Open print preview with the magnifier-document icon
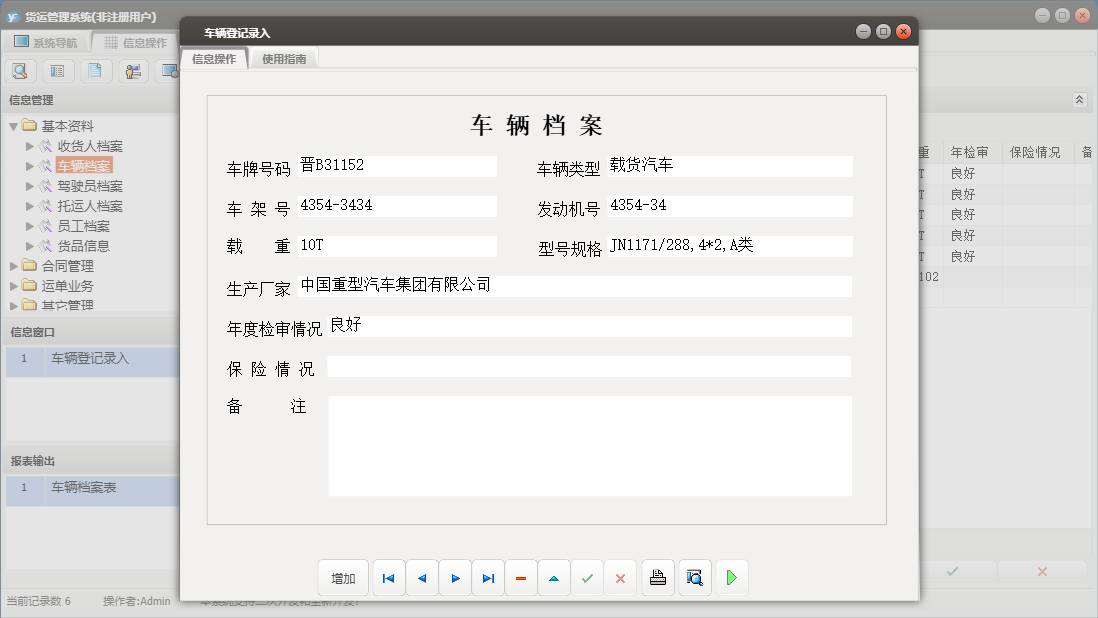The width and height of the screenshot is (1098, 618). (694, 577)
